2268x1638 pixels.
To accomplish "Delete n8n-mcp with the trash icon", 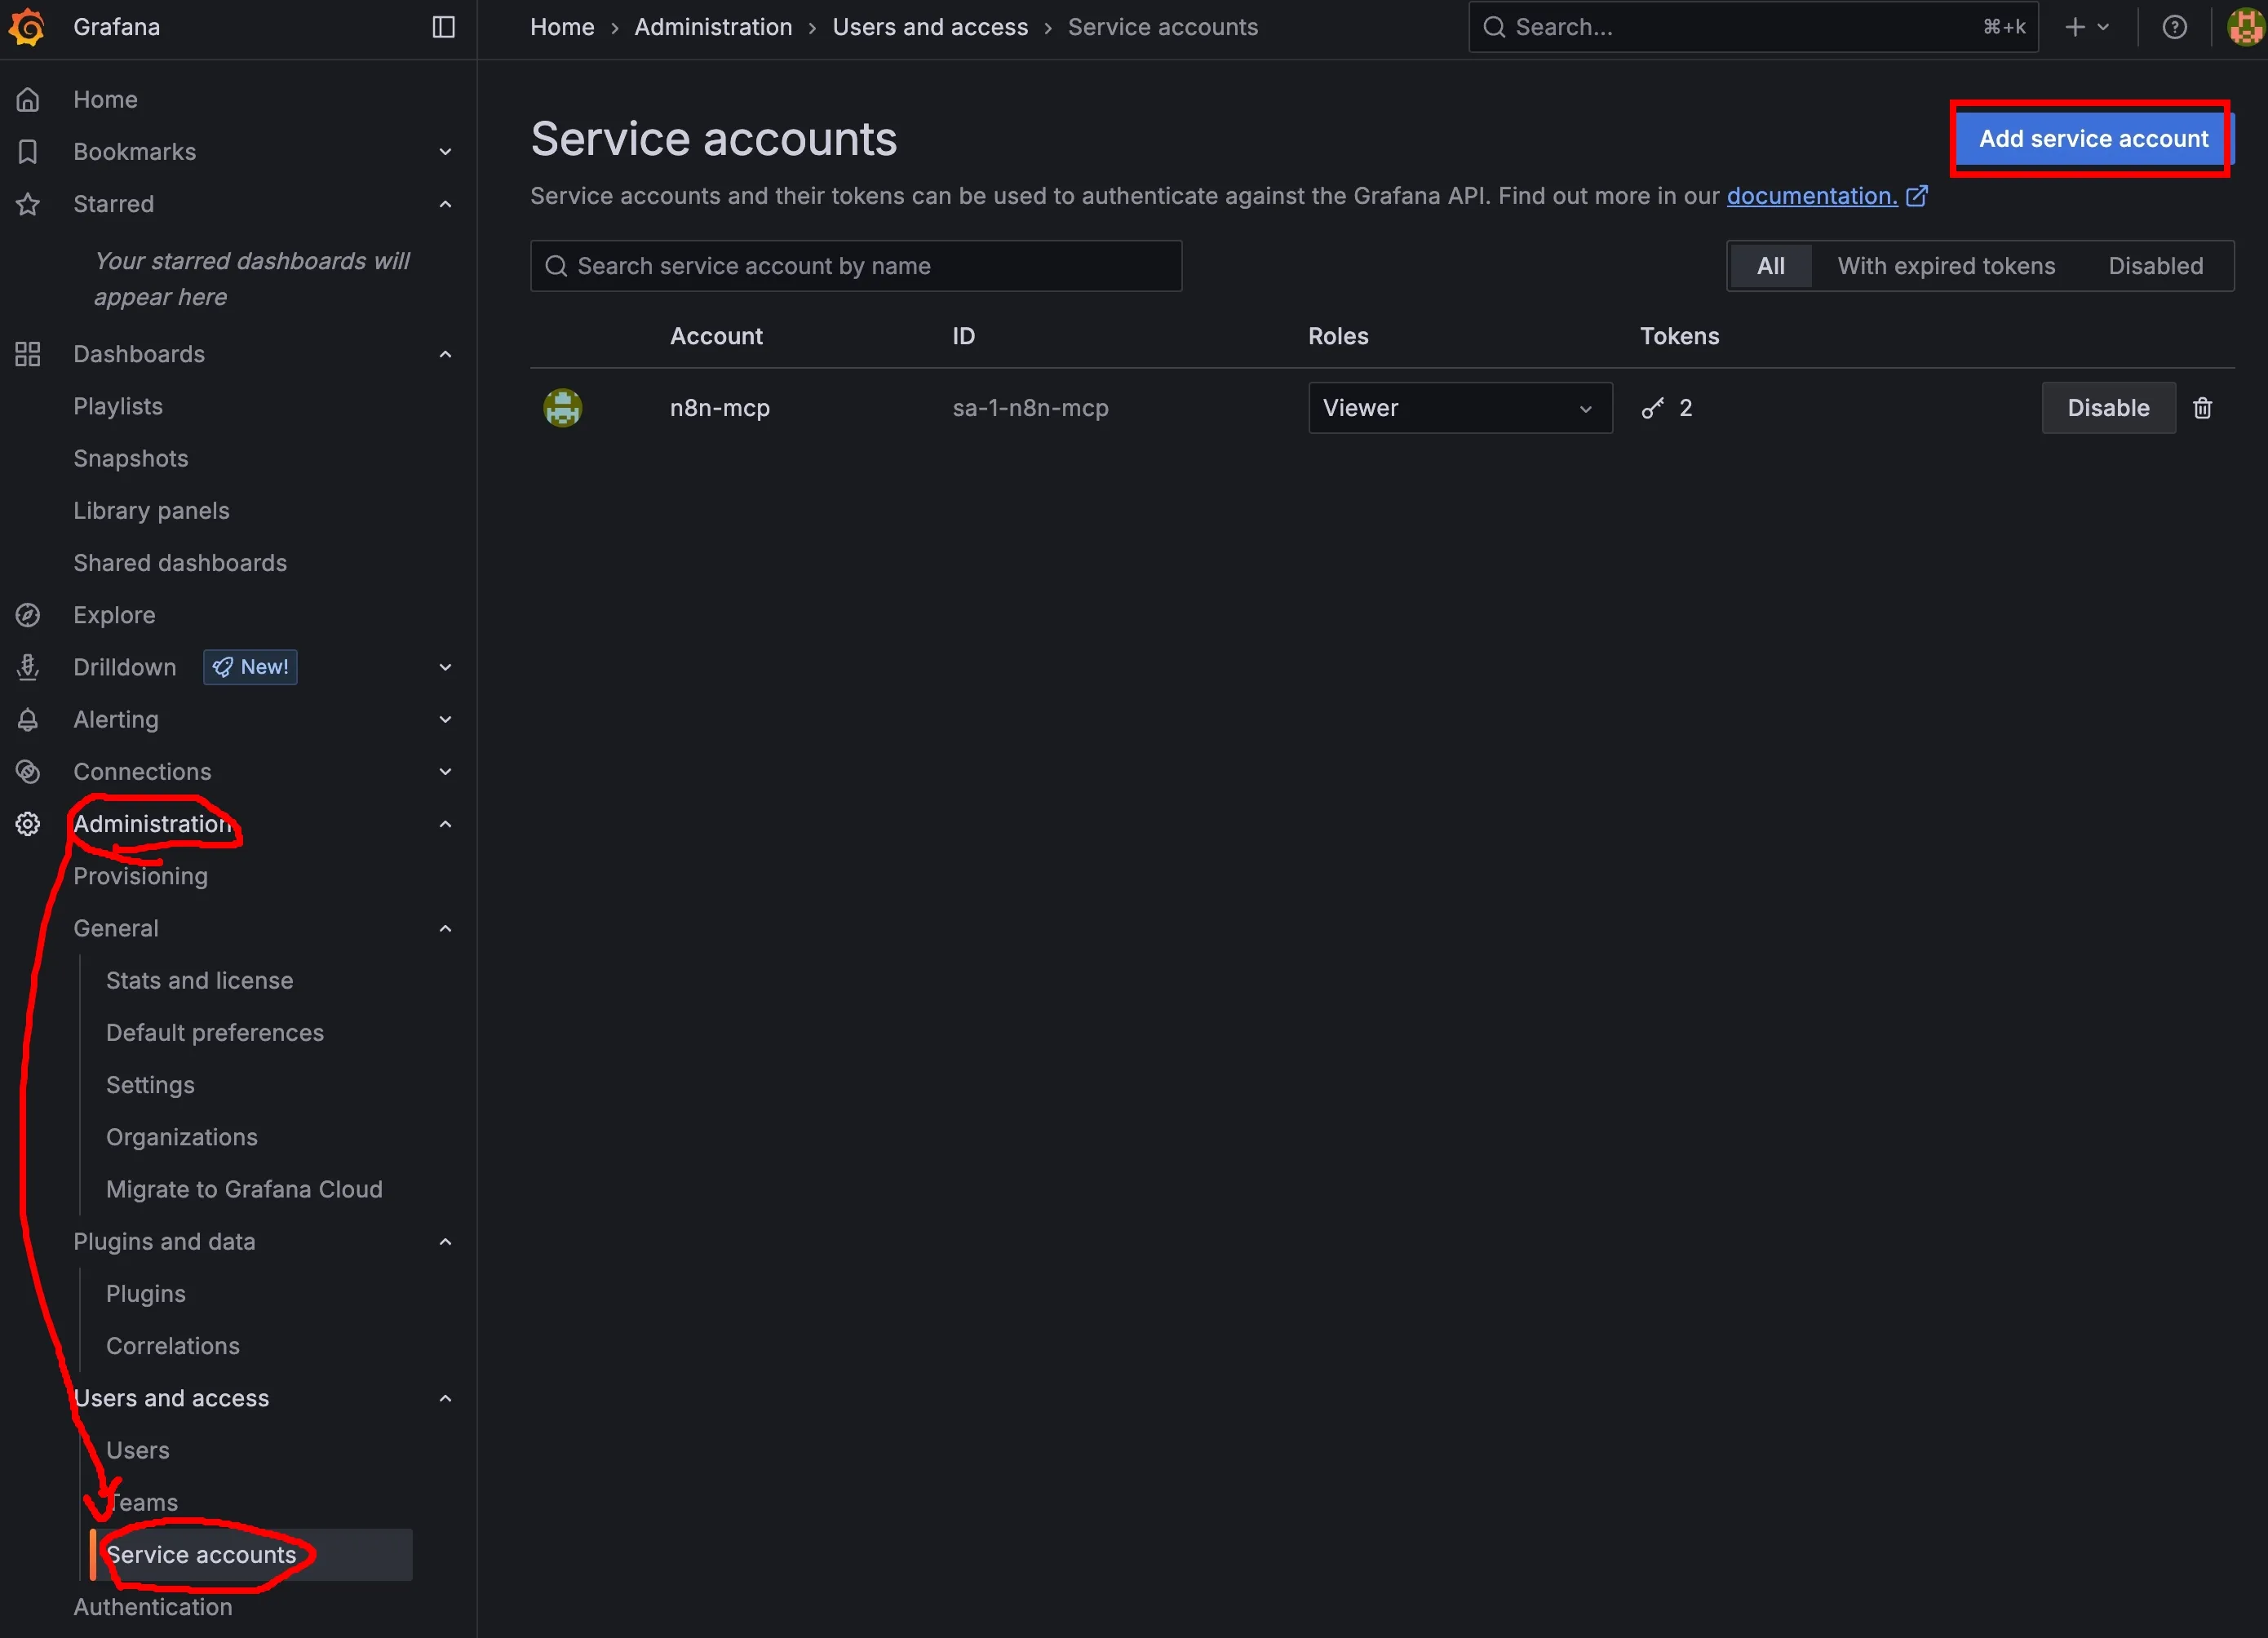I will [2202, 408].
